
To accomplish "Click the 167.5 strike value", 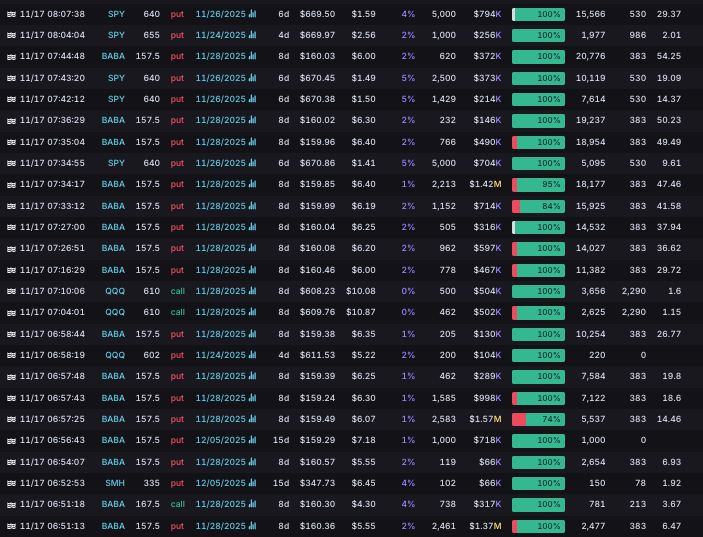I will [148, 504].
